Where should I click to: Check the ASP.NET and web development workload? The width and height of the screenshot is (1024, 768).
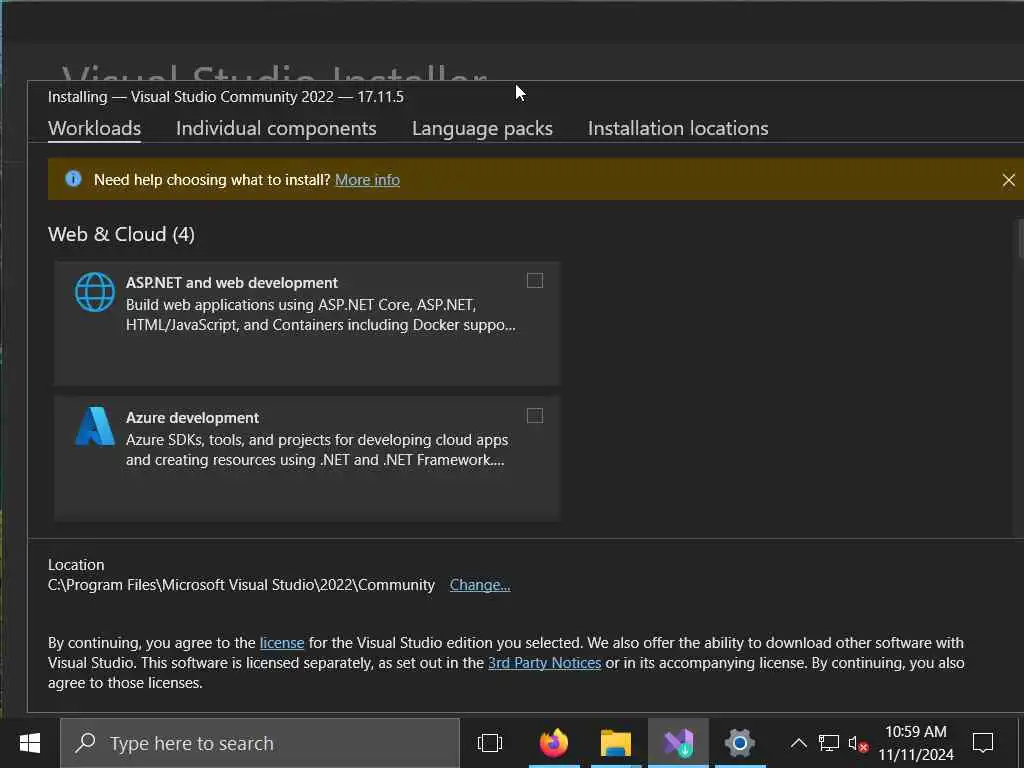tap(535, 281)
